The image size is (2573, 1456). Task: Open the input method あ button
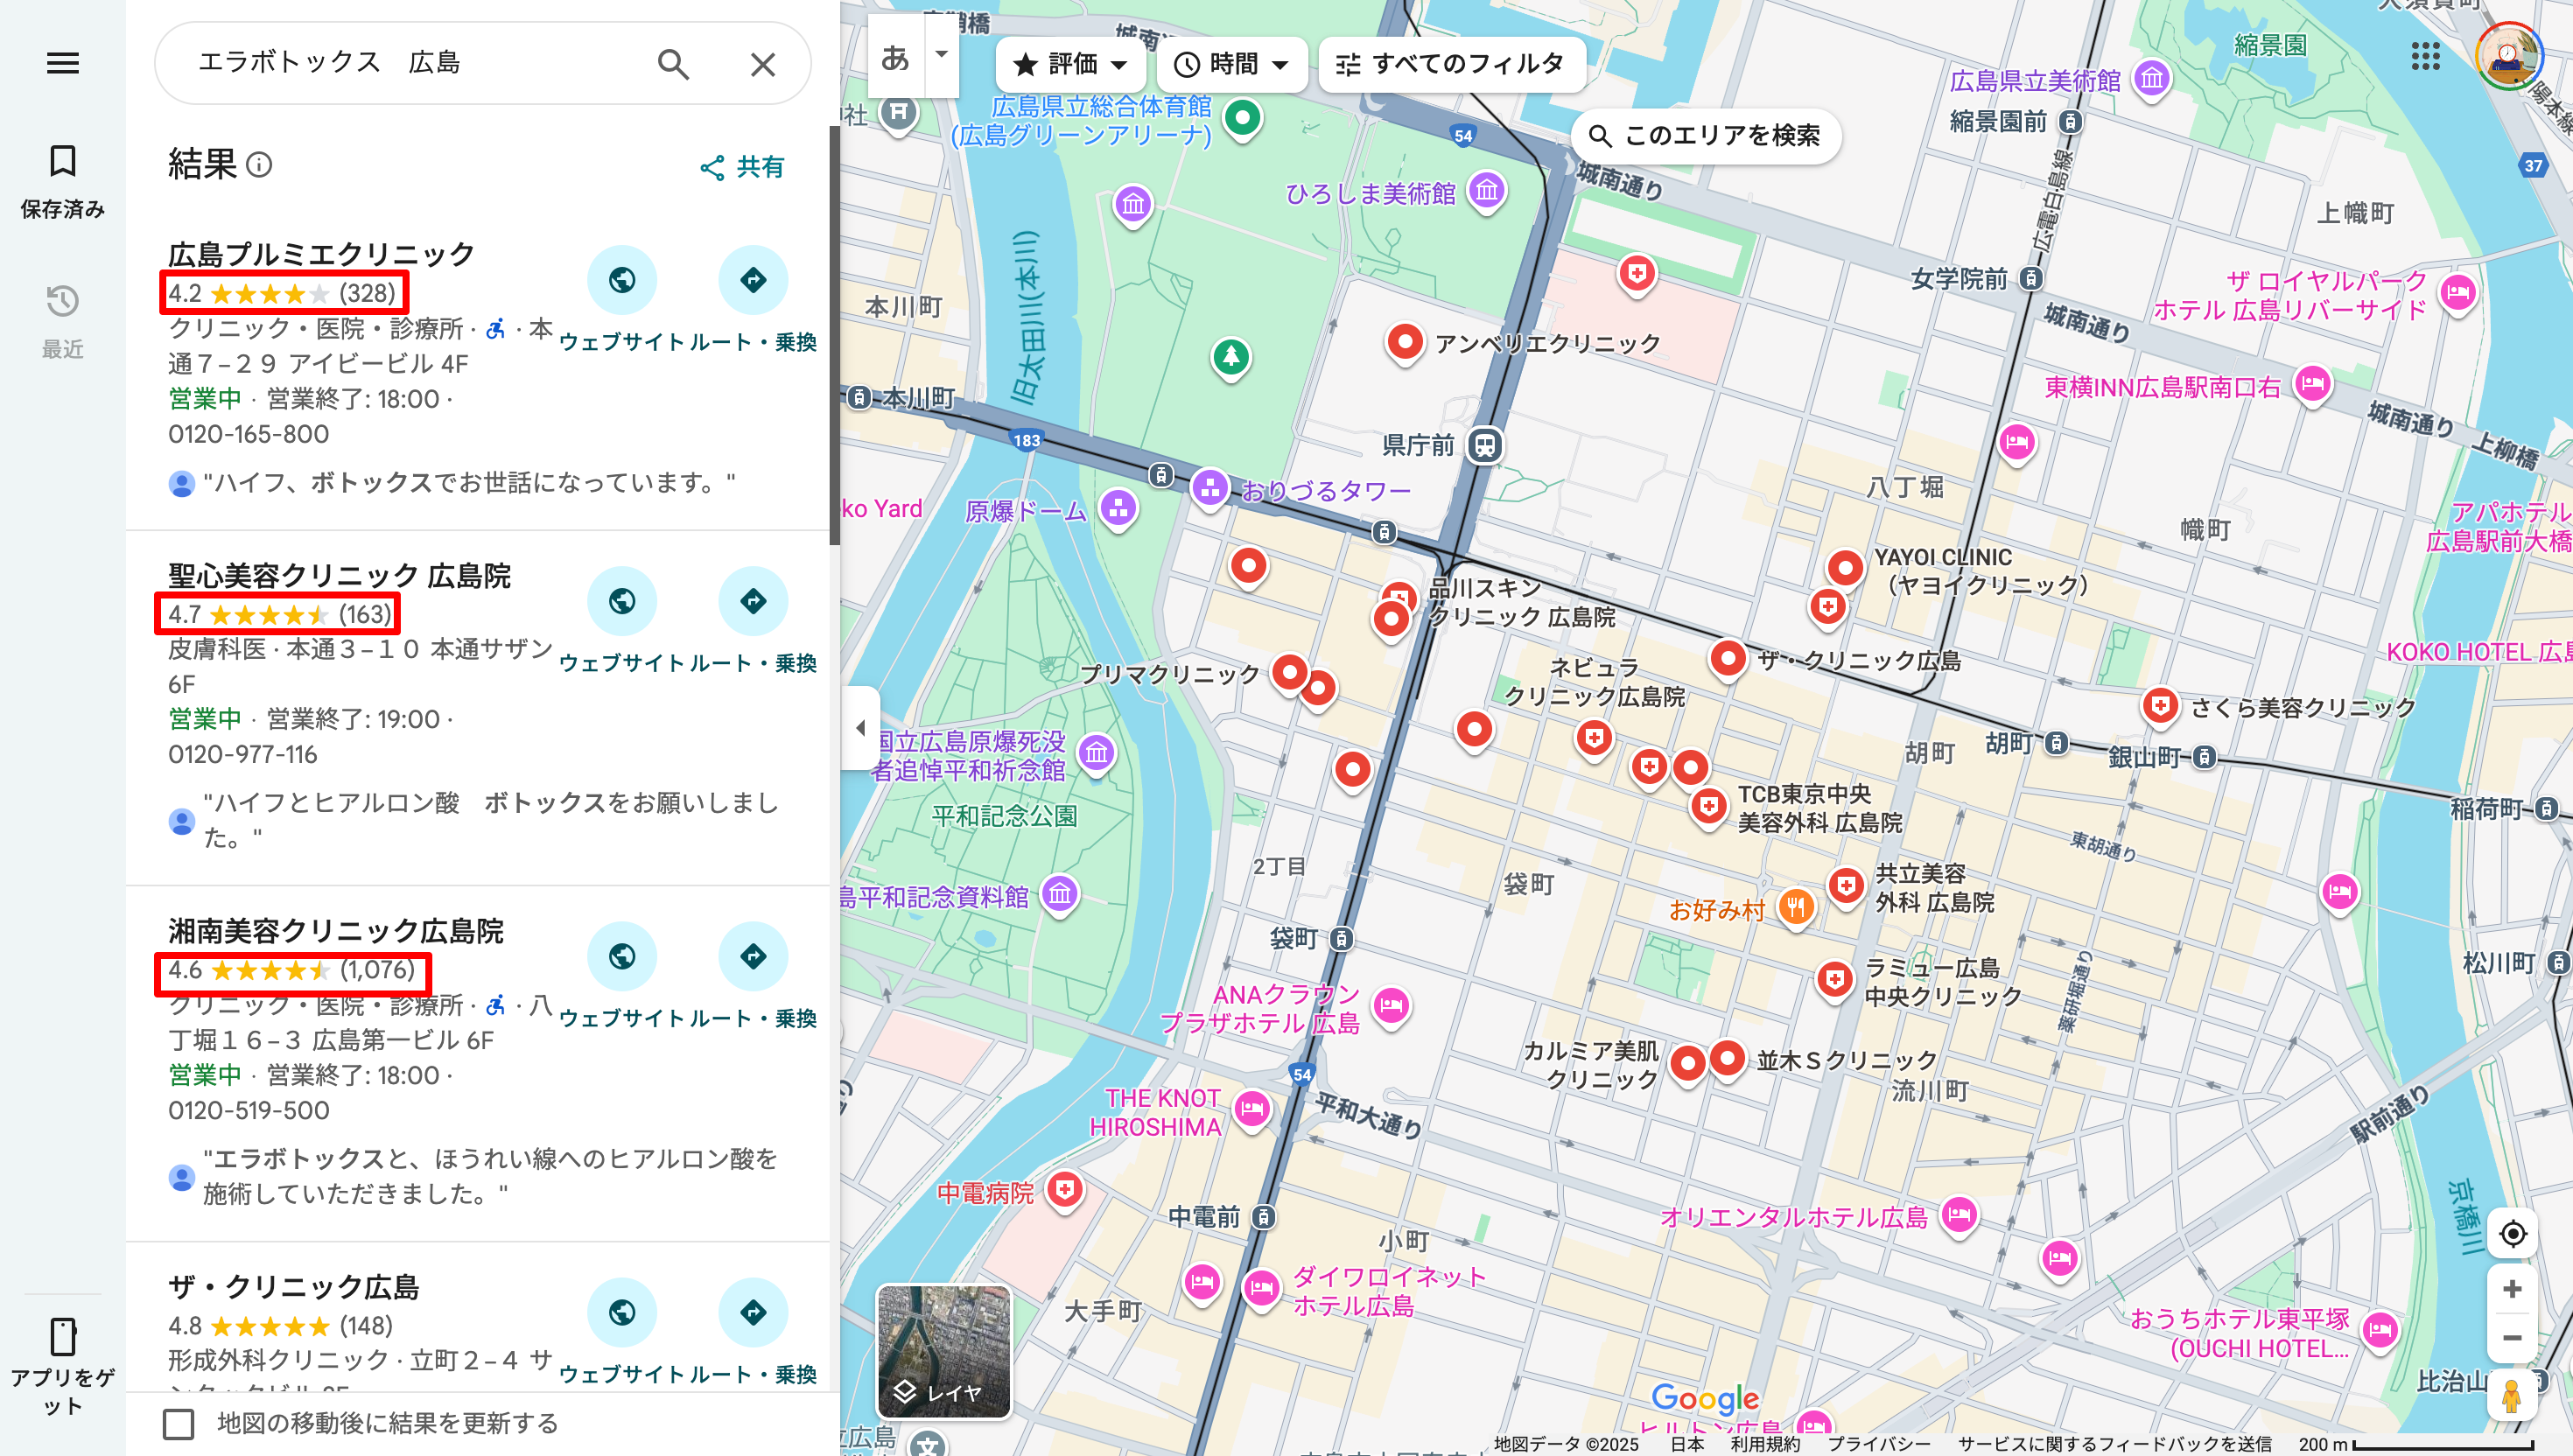click(895, 57)
